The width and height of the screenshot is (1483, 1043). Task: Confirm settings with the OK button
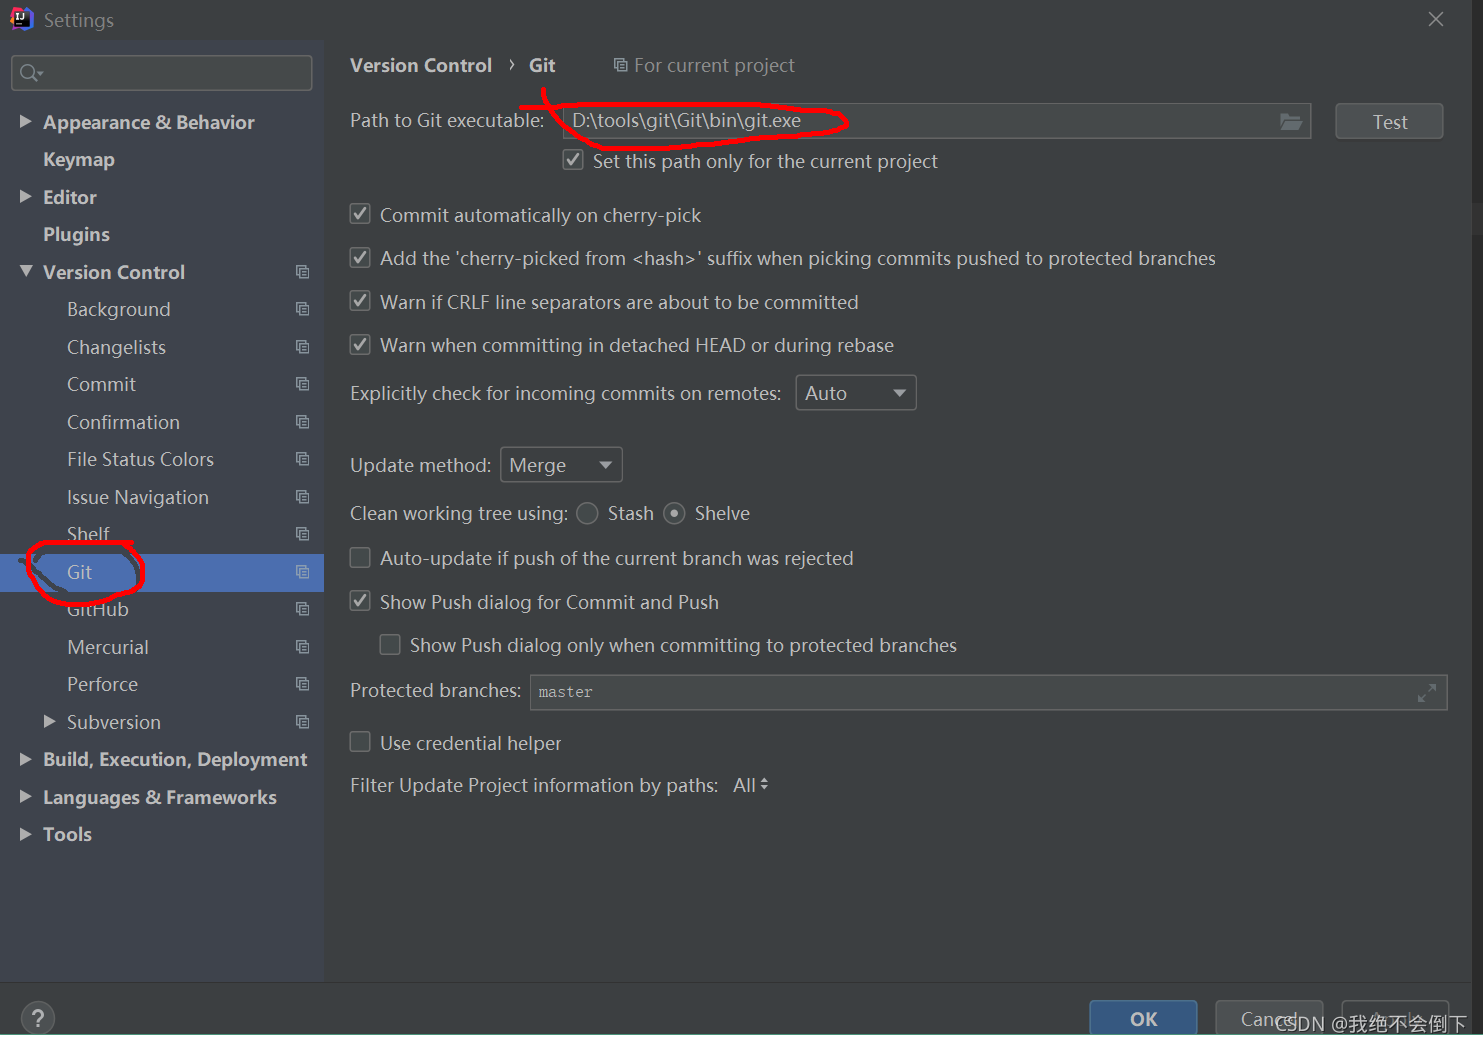tap(1143, 1018)
